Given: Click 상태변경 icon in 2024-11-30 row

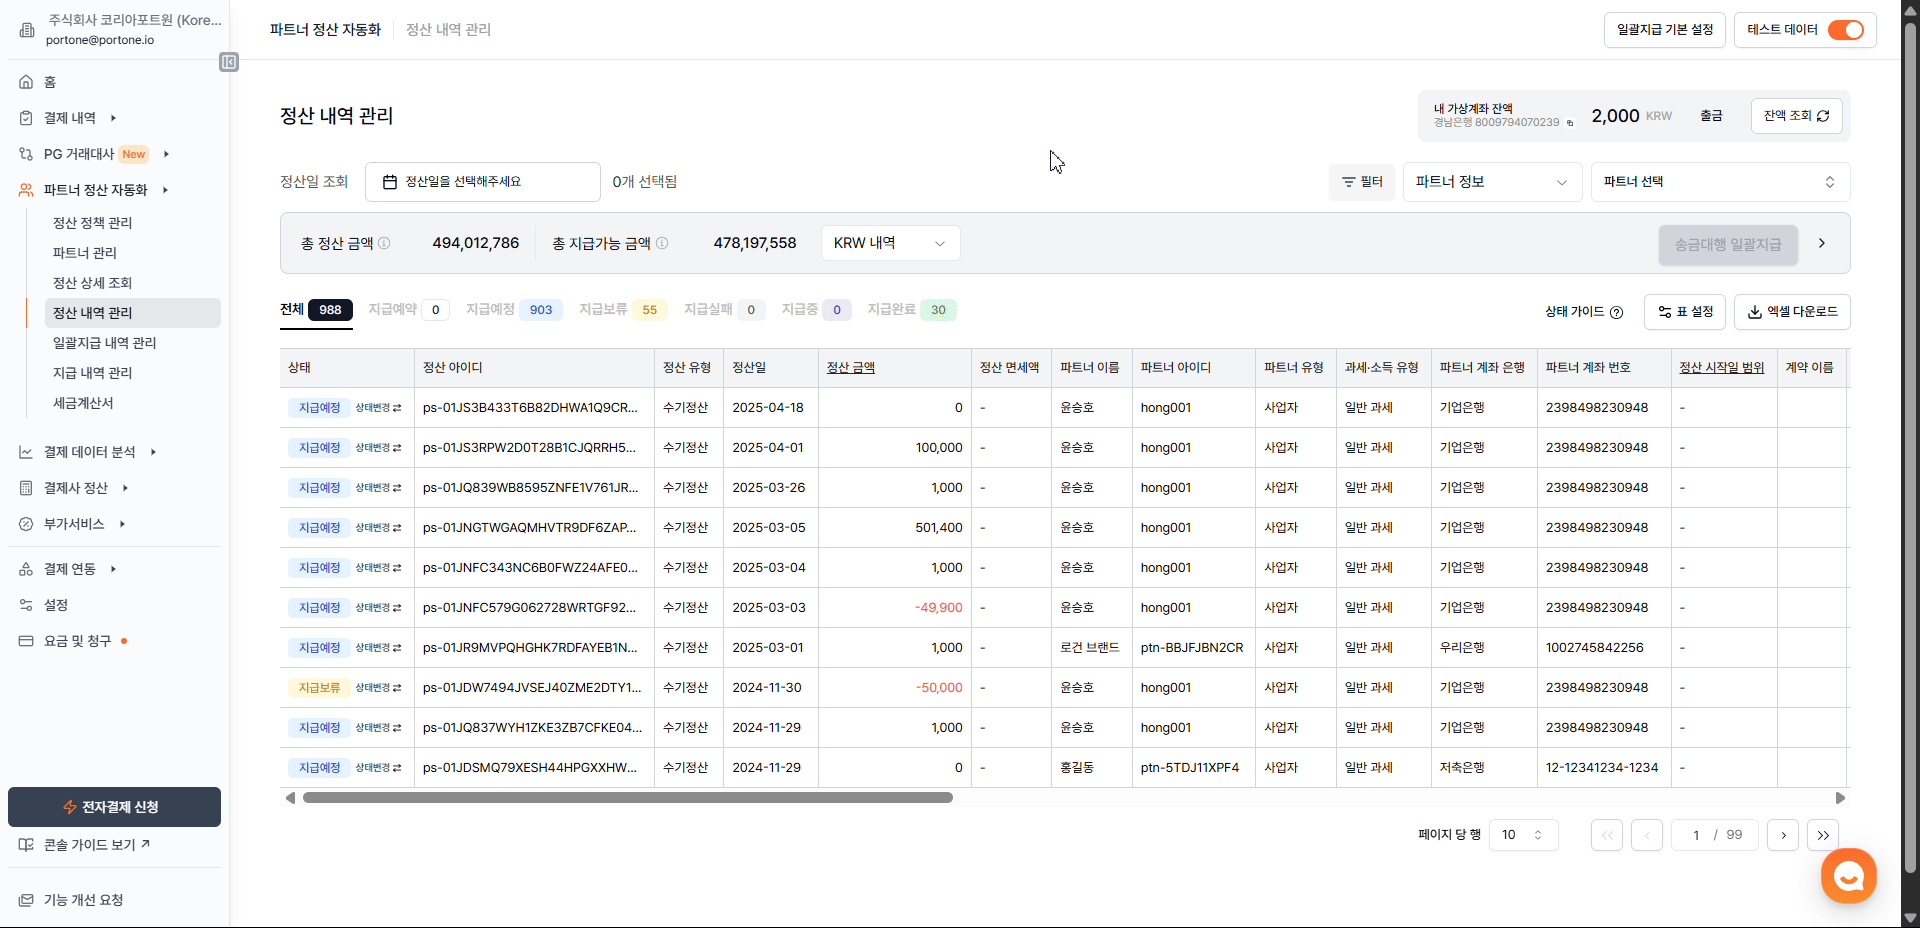Looking at the screenshot, I should coord(397,688).
